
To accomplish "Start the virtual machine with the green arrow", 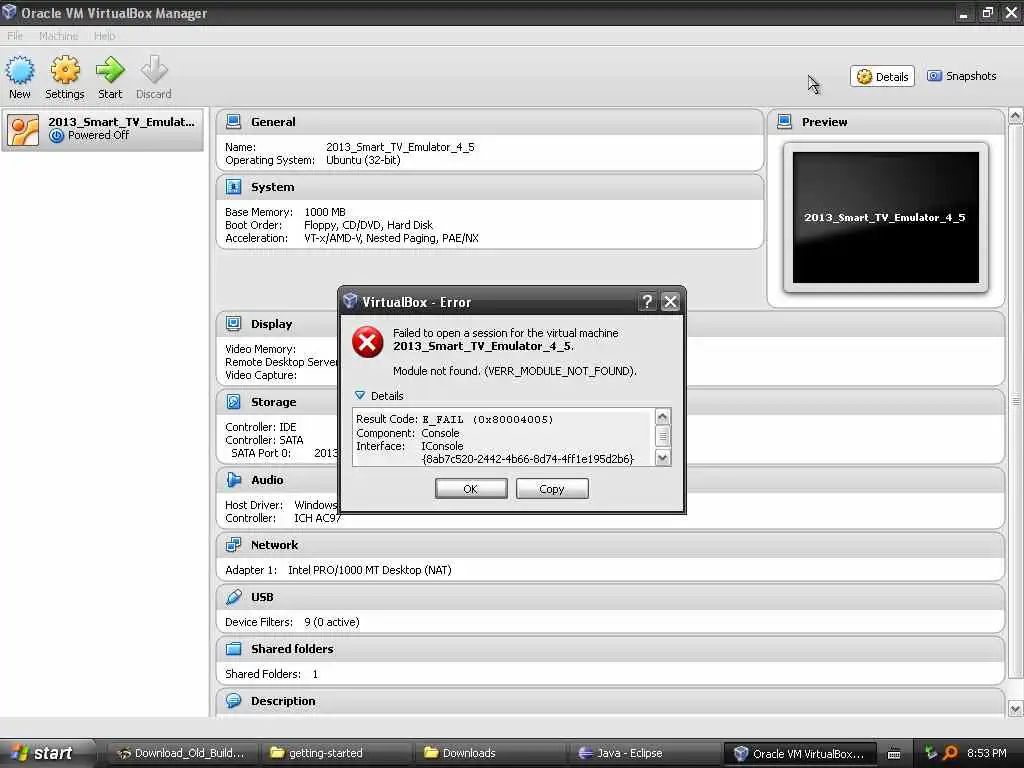I will [110, 70].
